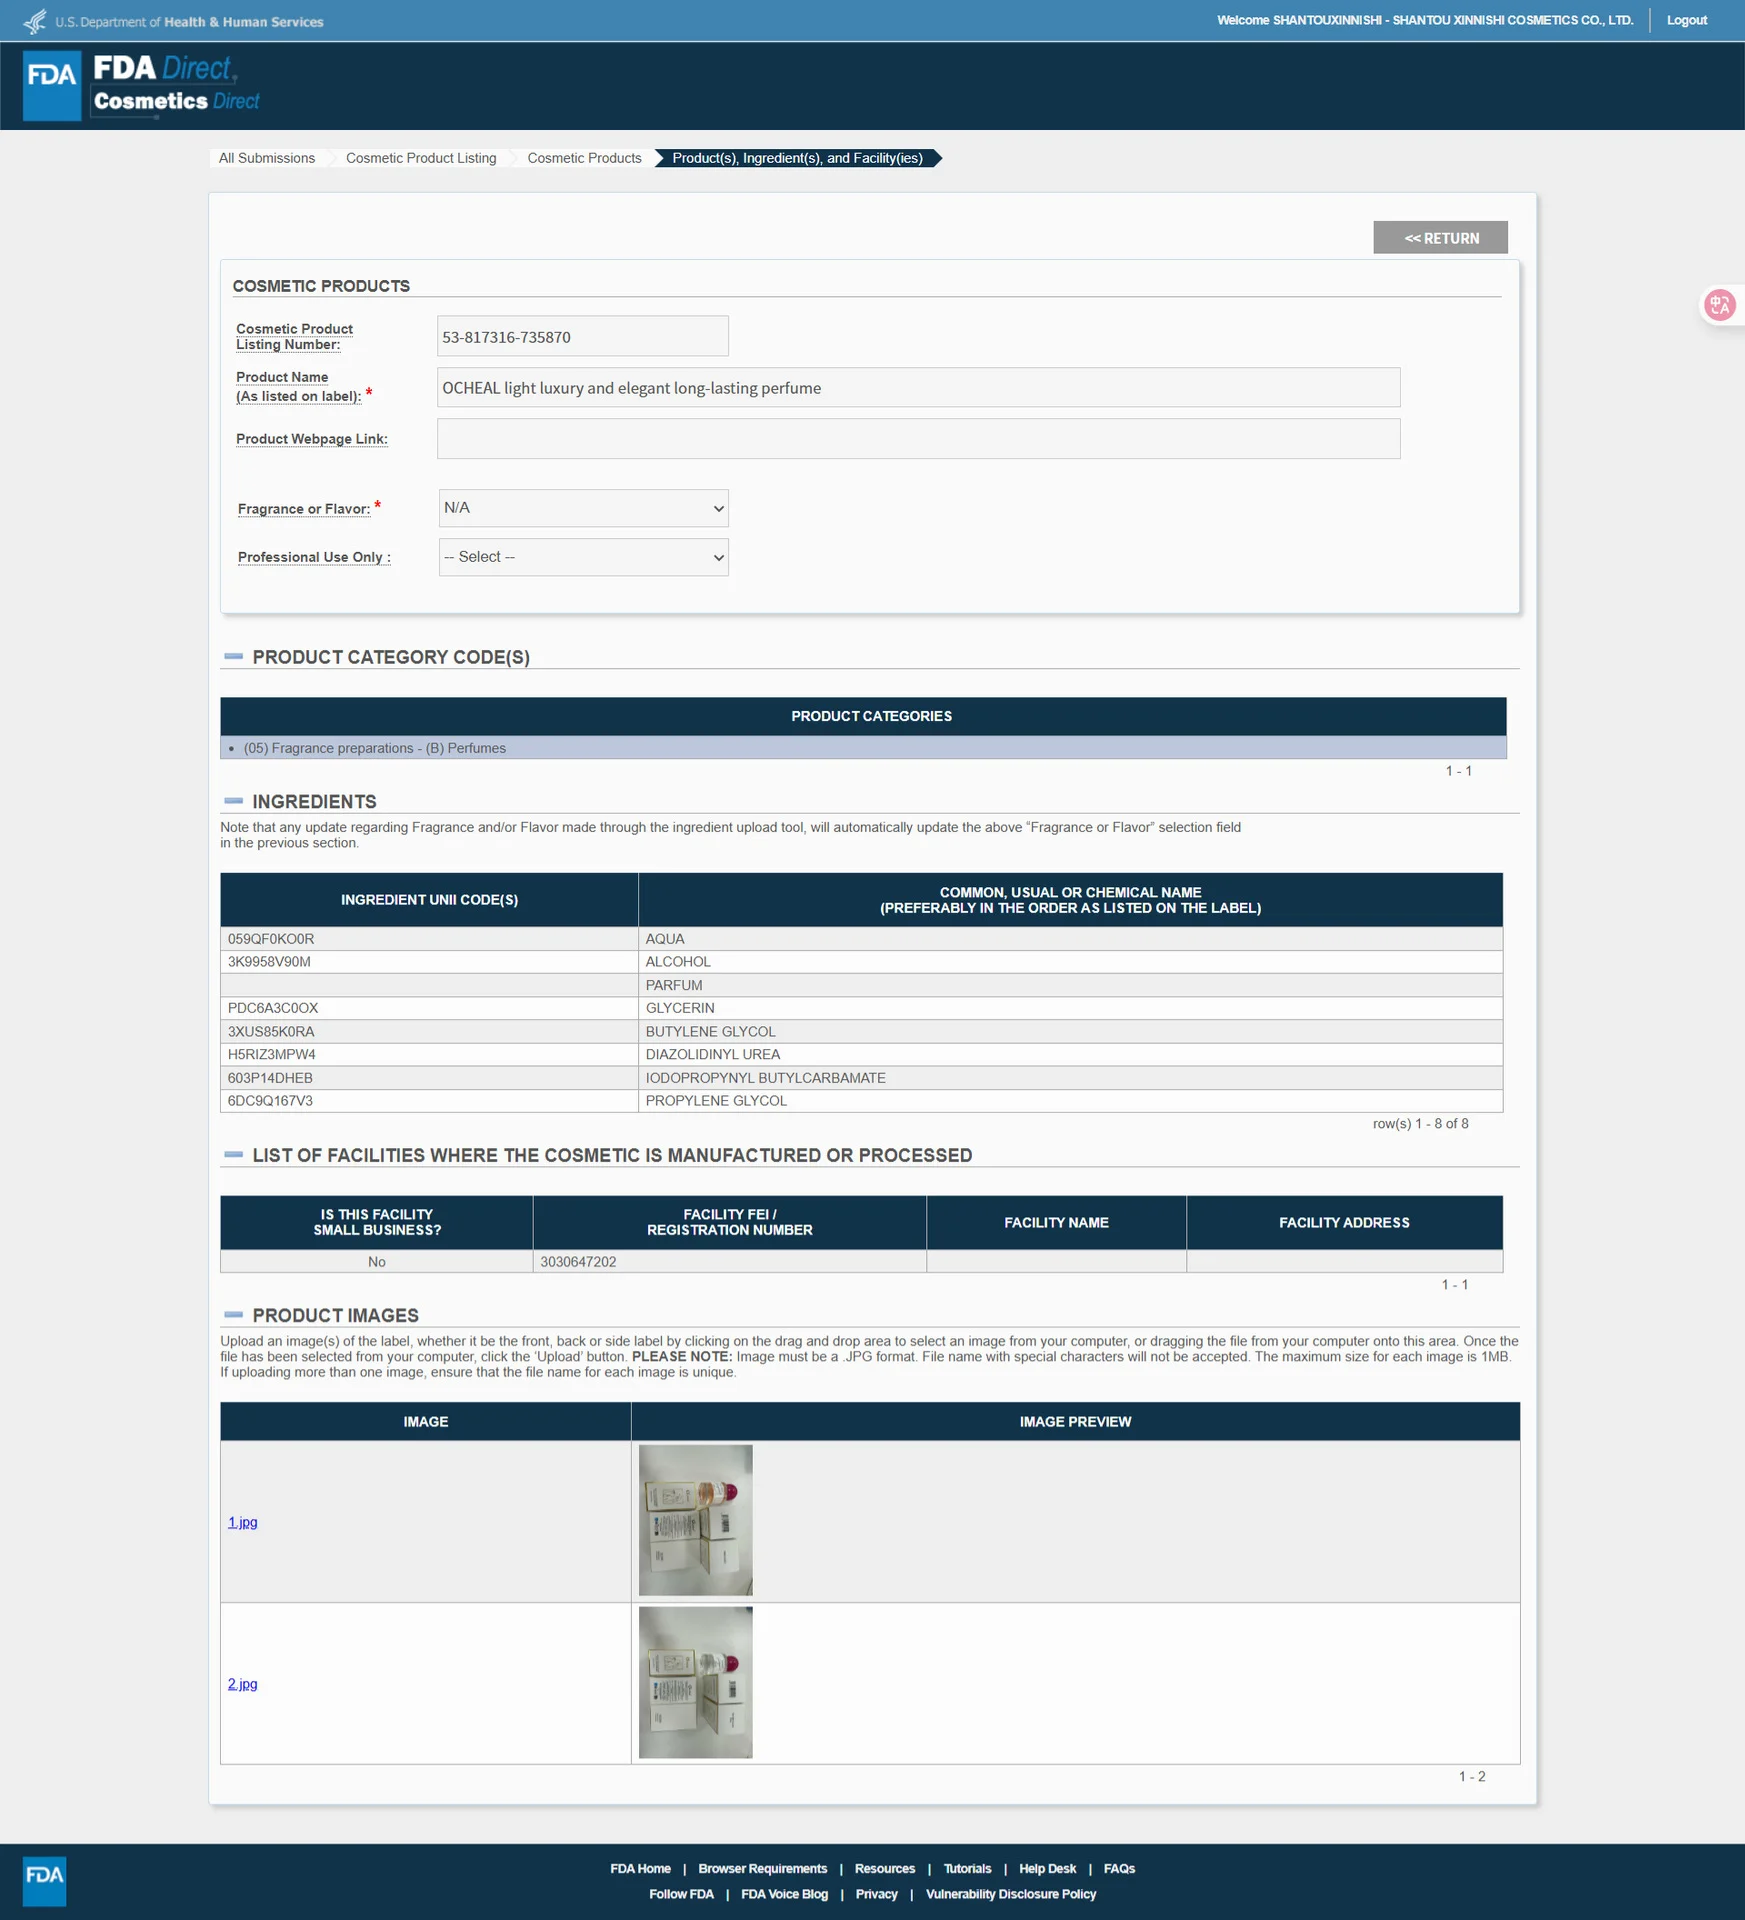Image resolution: width=1745 pixels, height=1920 pixels.
Task: Click the Fragrance preparations - Perfumes category row
Action: [x=863, y=748]
